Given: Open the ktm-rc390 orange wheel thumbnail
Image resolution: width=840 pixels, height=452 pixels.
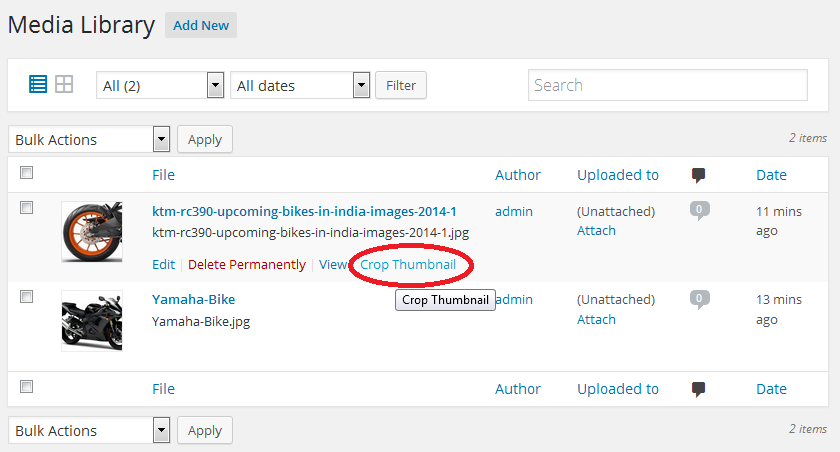Looking at the screenshot, I should click(92, 232).
